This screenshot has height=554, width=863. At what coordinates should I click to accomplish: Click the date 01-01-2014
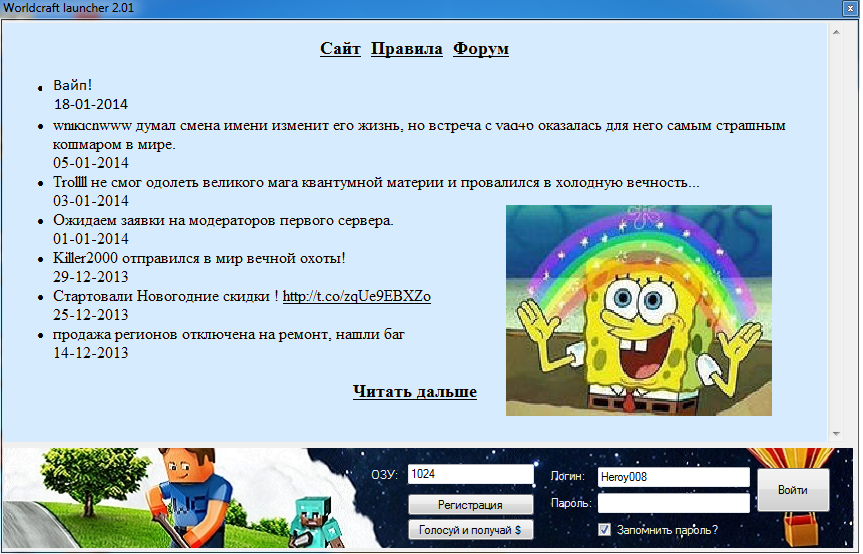(x=91, y=239)
